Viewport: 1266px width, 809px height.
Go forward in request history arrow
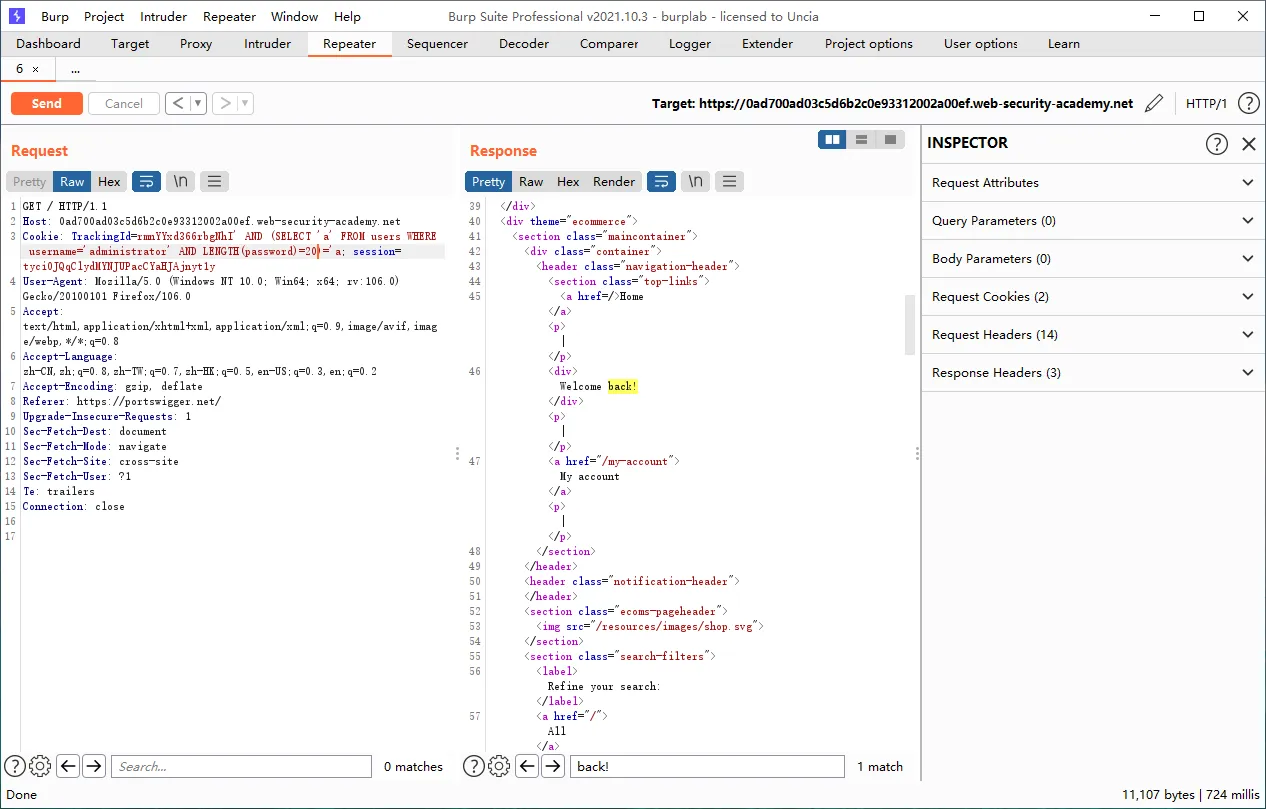click(225, 103)
